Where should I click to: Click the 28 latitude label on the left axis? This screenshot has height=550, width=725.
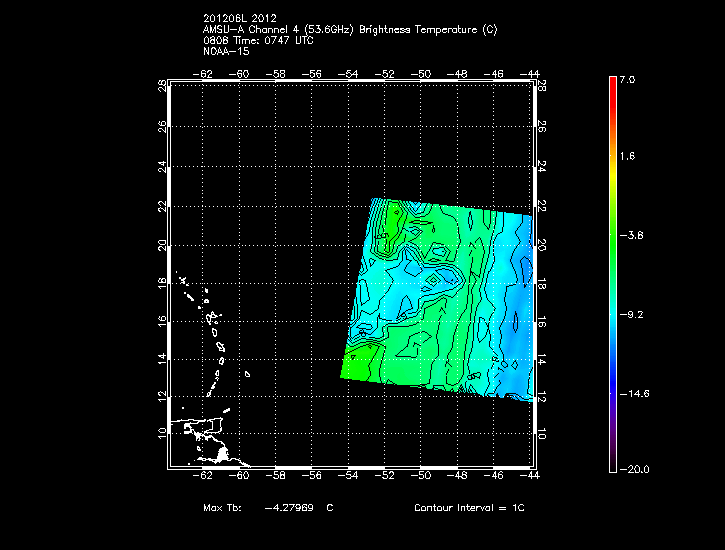(162, 87)
